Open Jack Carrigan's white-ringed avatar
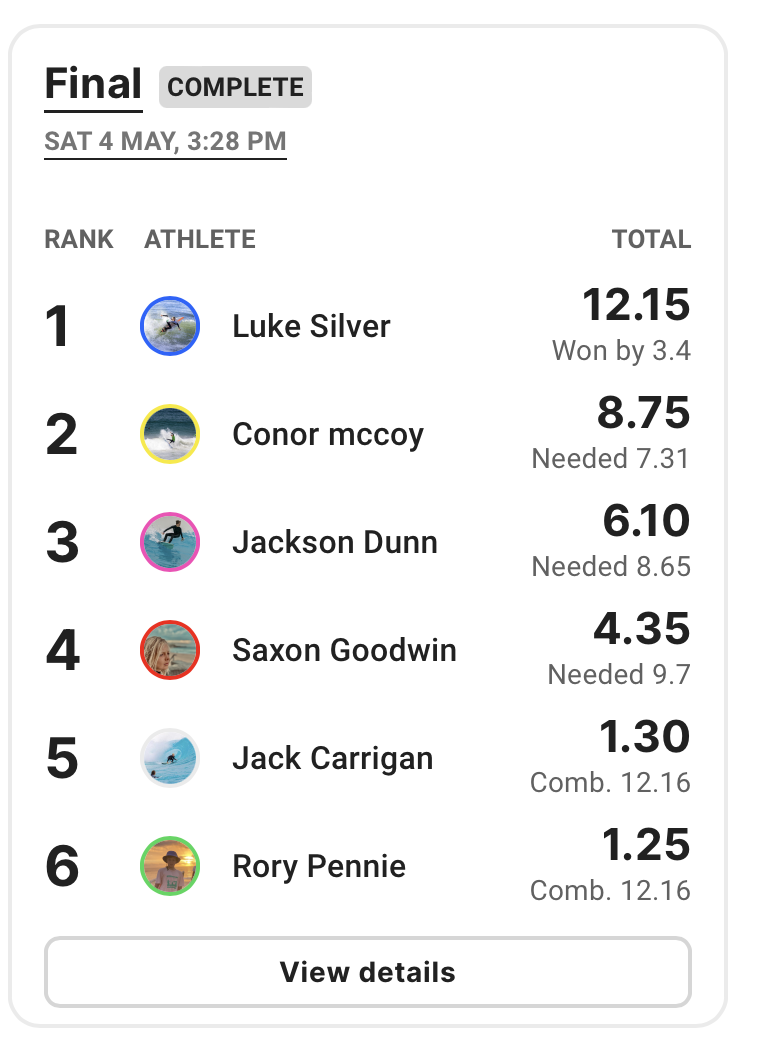Viewport: 766px width, 1052px height. [170, 758]
